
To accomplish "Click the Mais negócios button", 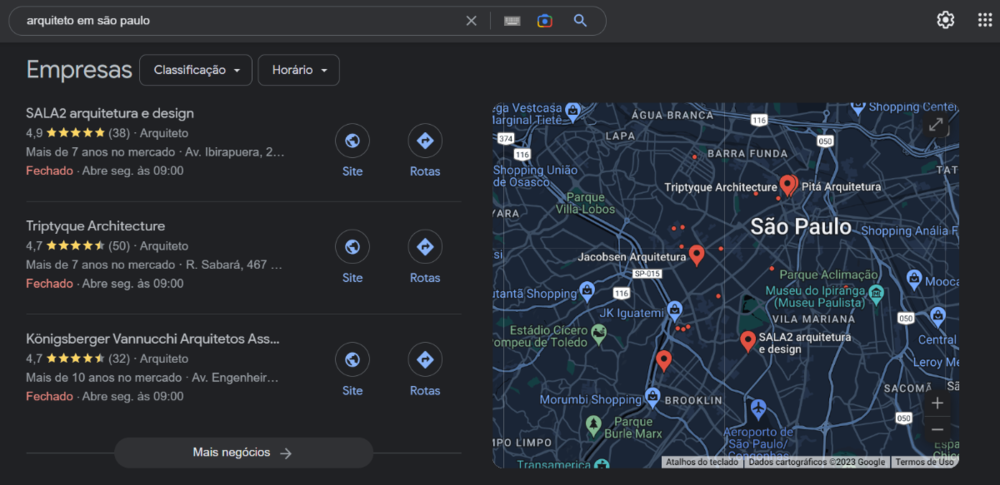I will (243, 453).
